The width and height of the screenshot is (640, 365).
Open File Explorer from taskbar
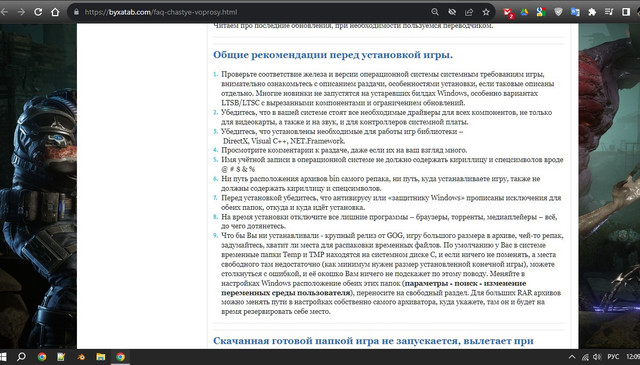tap(100, 357)
